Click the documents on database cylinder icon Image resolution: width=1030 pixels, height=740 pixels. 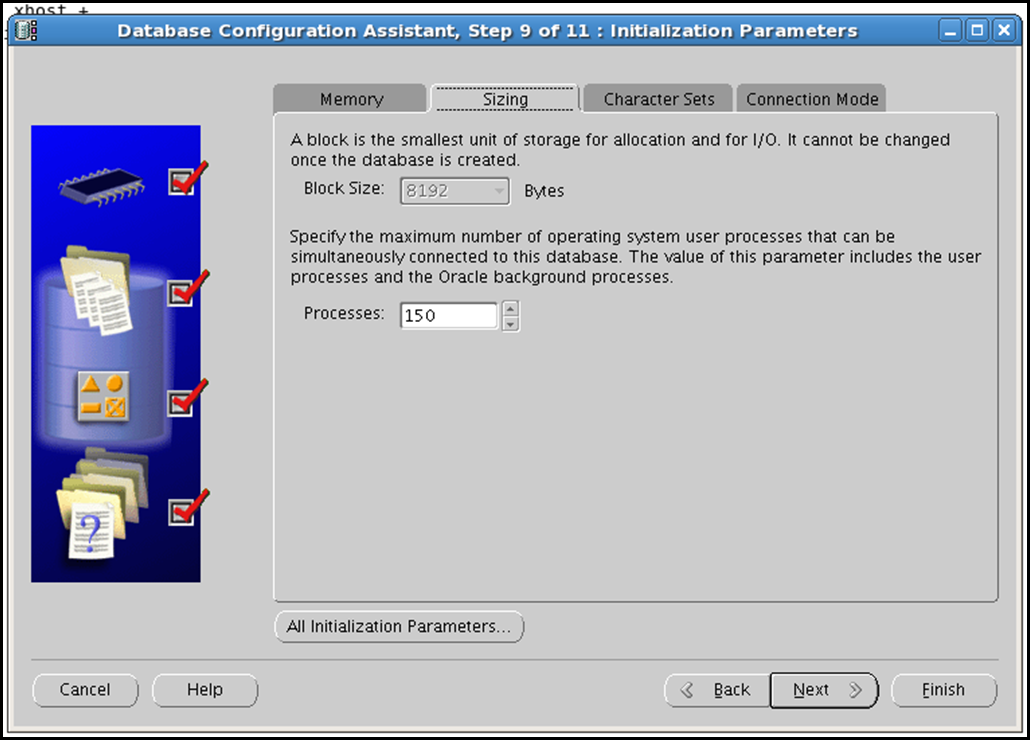click(x=97, y=290)
